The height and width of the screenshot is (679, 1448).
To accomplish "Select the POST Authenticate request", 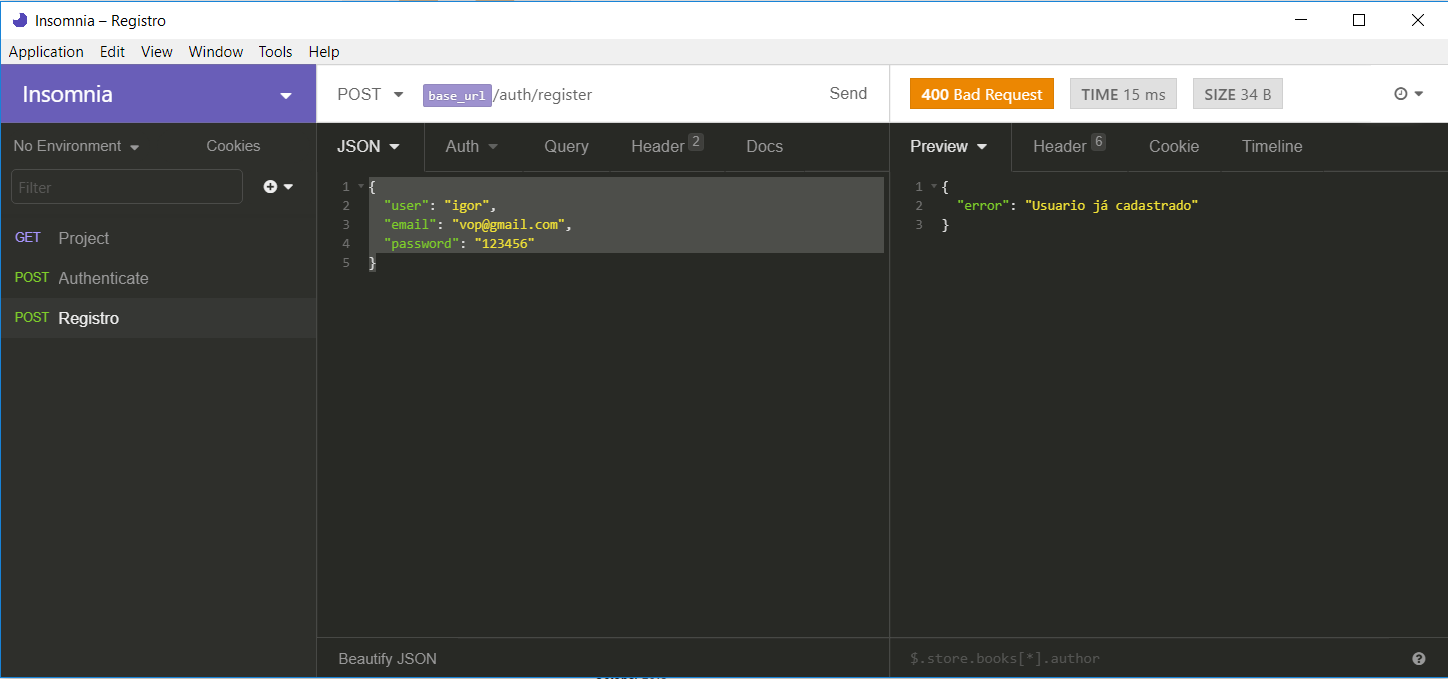I will (158, 278).
